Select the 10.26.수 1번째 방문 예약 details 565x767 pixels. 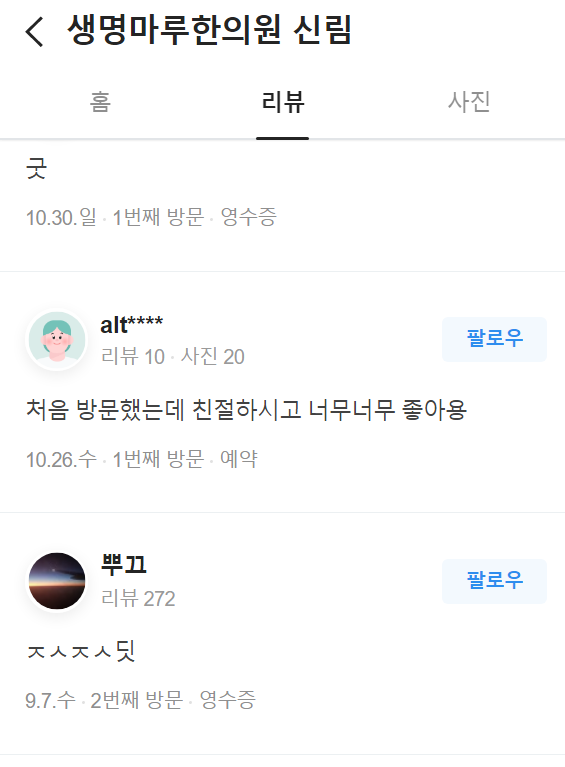point(141,459)
